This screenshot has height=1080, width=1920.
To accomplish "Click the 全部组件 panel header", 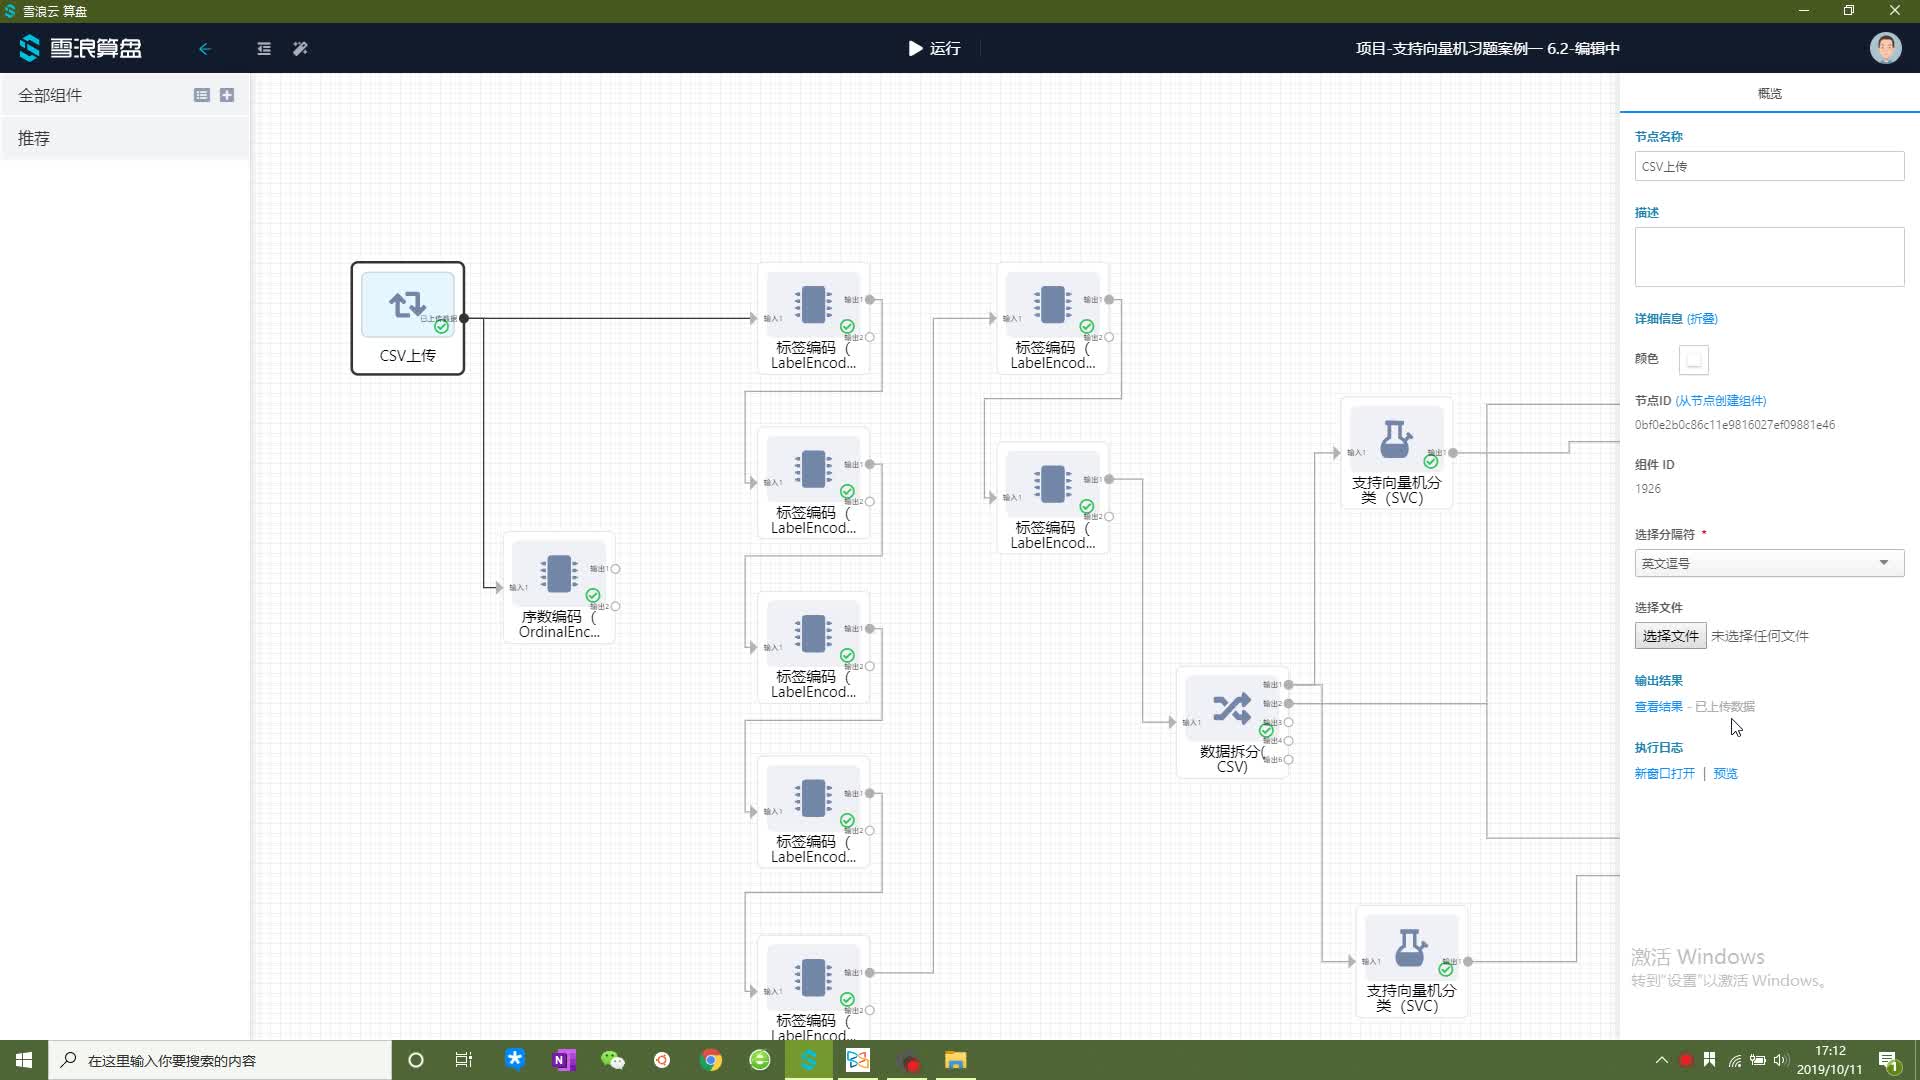I will [50, 95].
